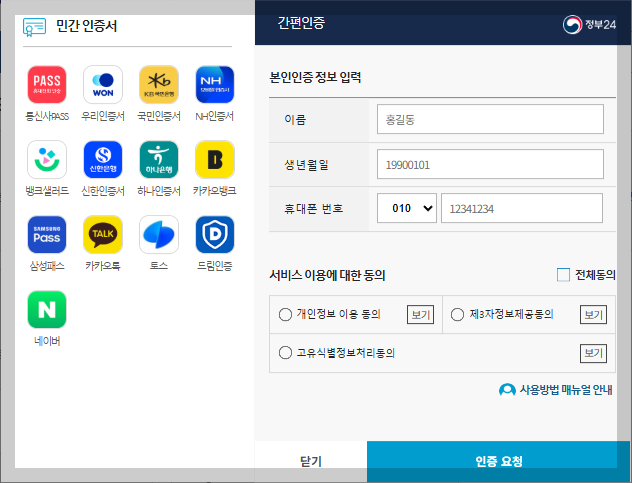Choose the 카카오톡 TALK icon
The height and width of the screenshot is (483, 632).
click(103, 235)
